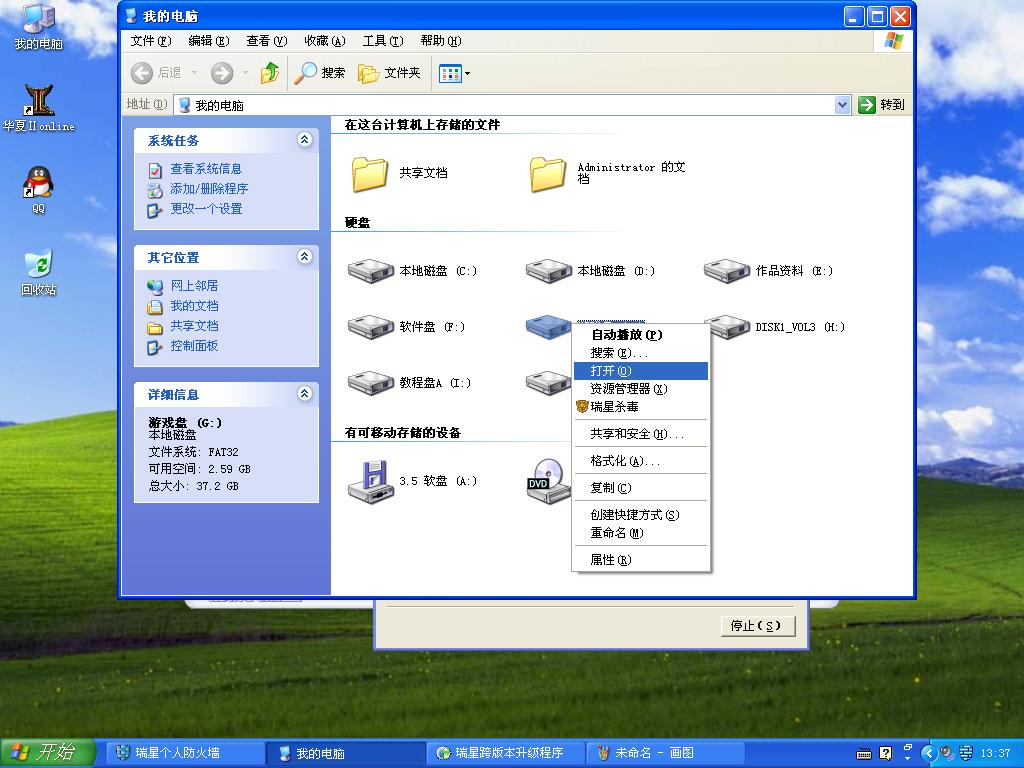Collapse the 其它位置 panel
Viewport: 1024px width, 768px height.
click(304, 257)
